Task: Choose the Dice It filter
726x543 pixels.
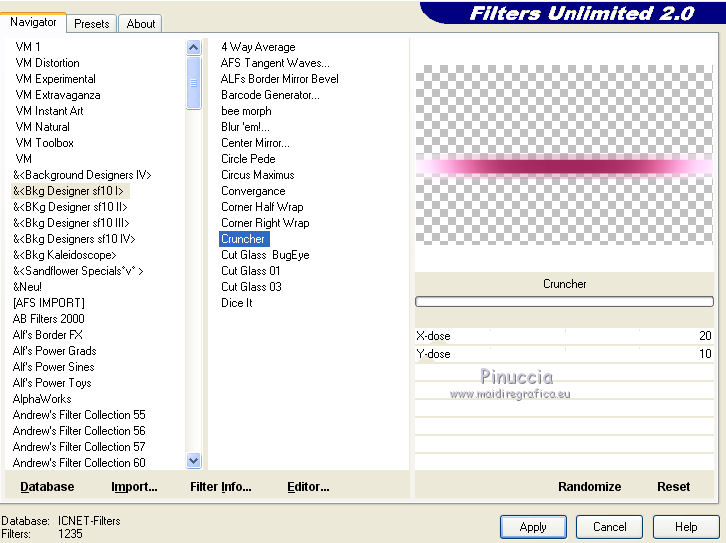Action: pos(237,303)
